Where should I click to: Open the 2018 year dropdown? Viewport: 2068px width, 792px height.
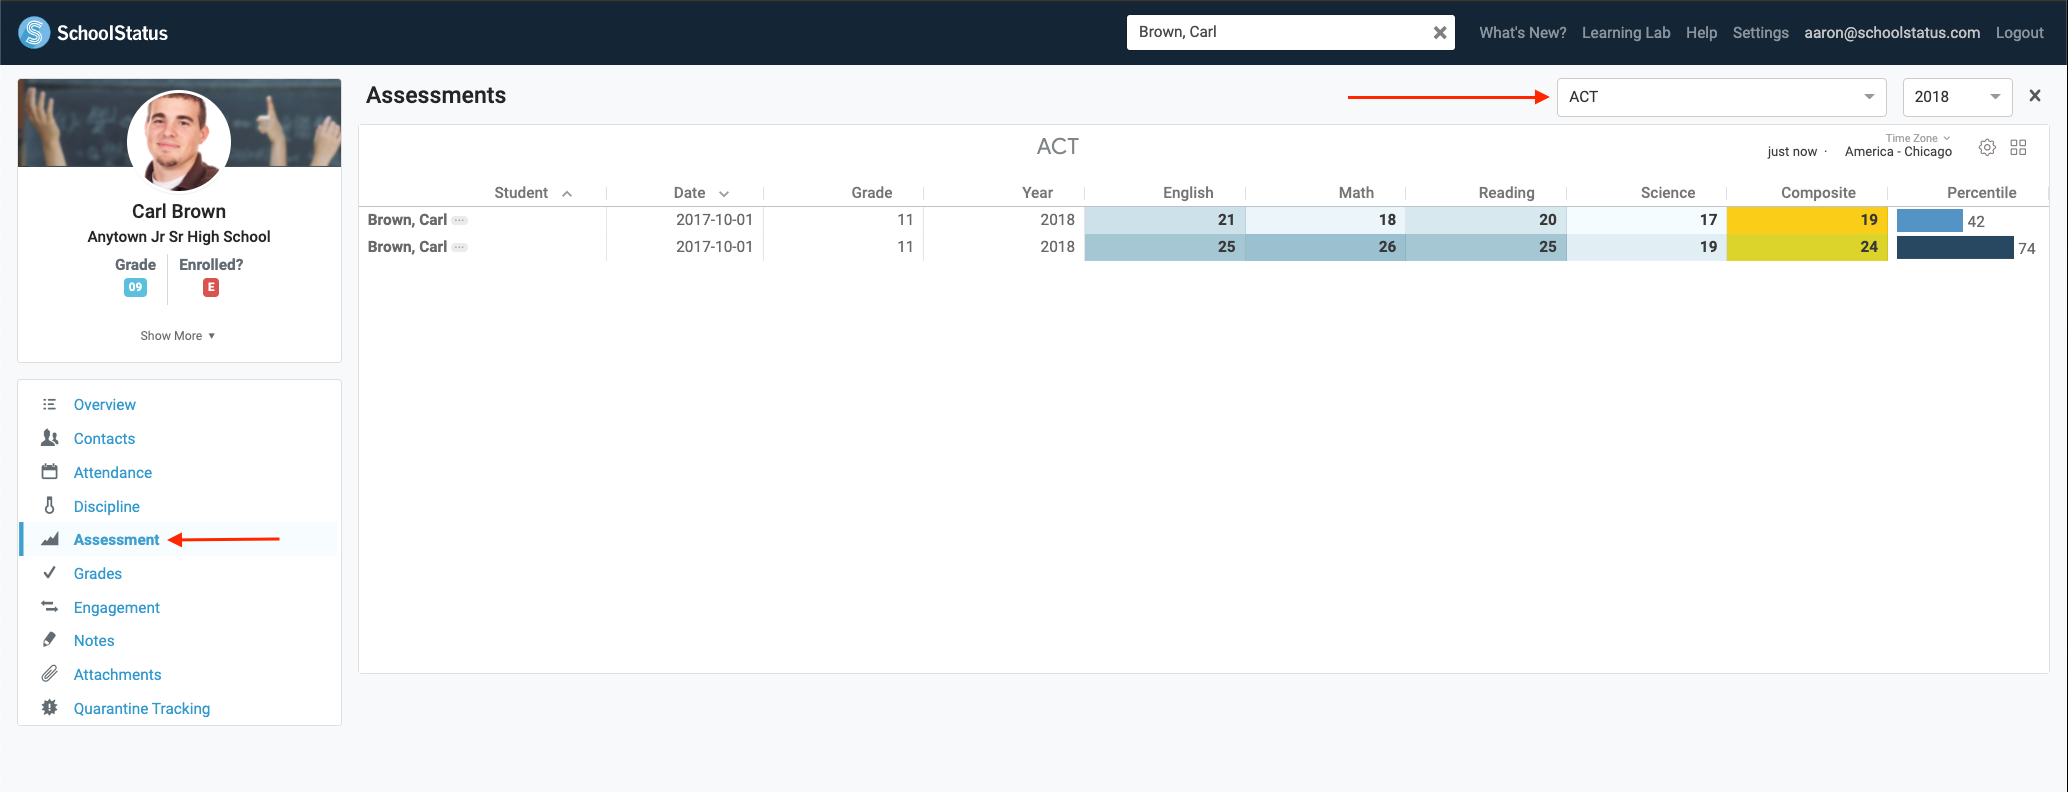[x=1956, y=97]
